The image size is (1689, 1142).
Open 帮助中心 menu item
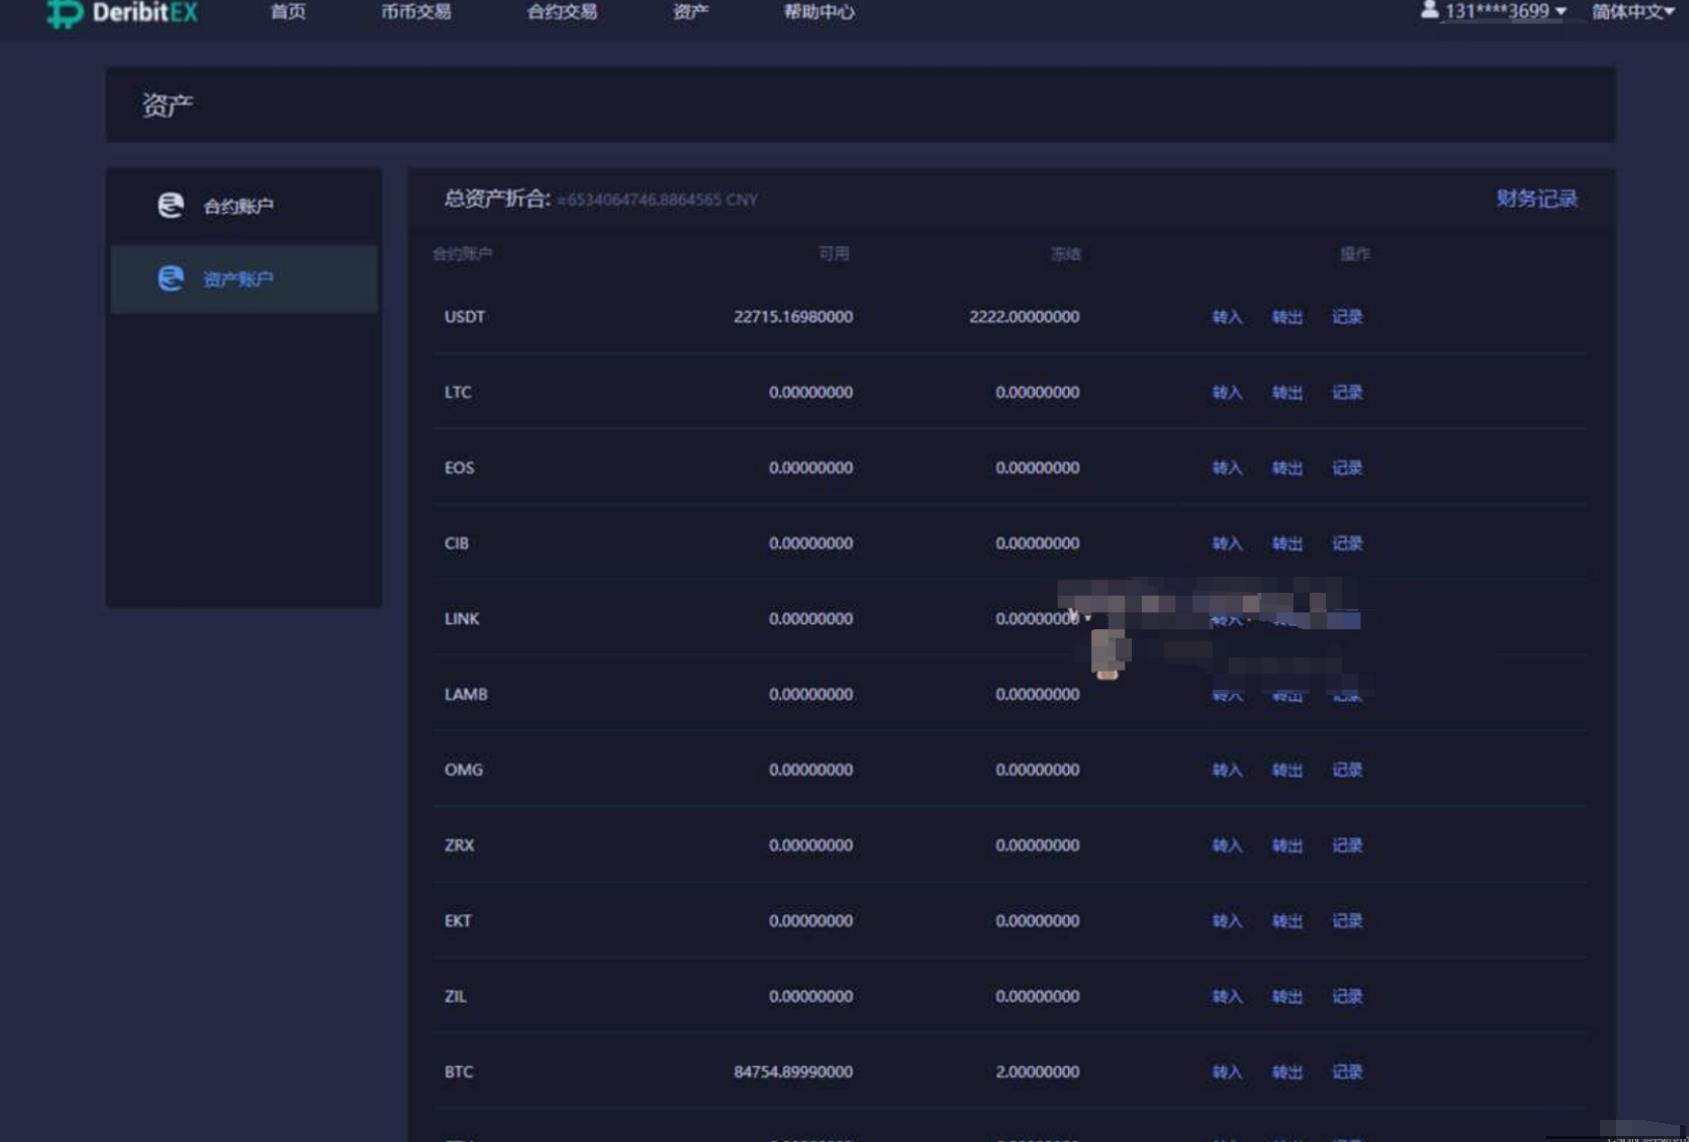pyautogui.click(x=819, y=11)
